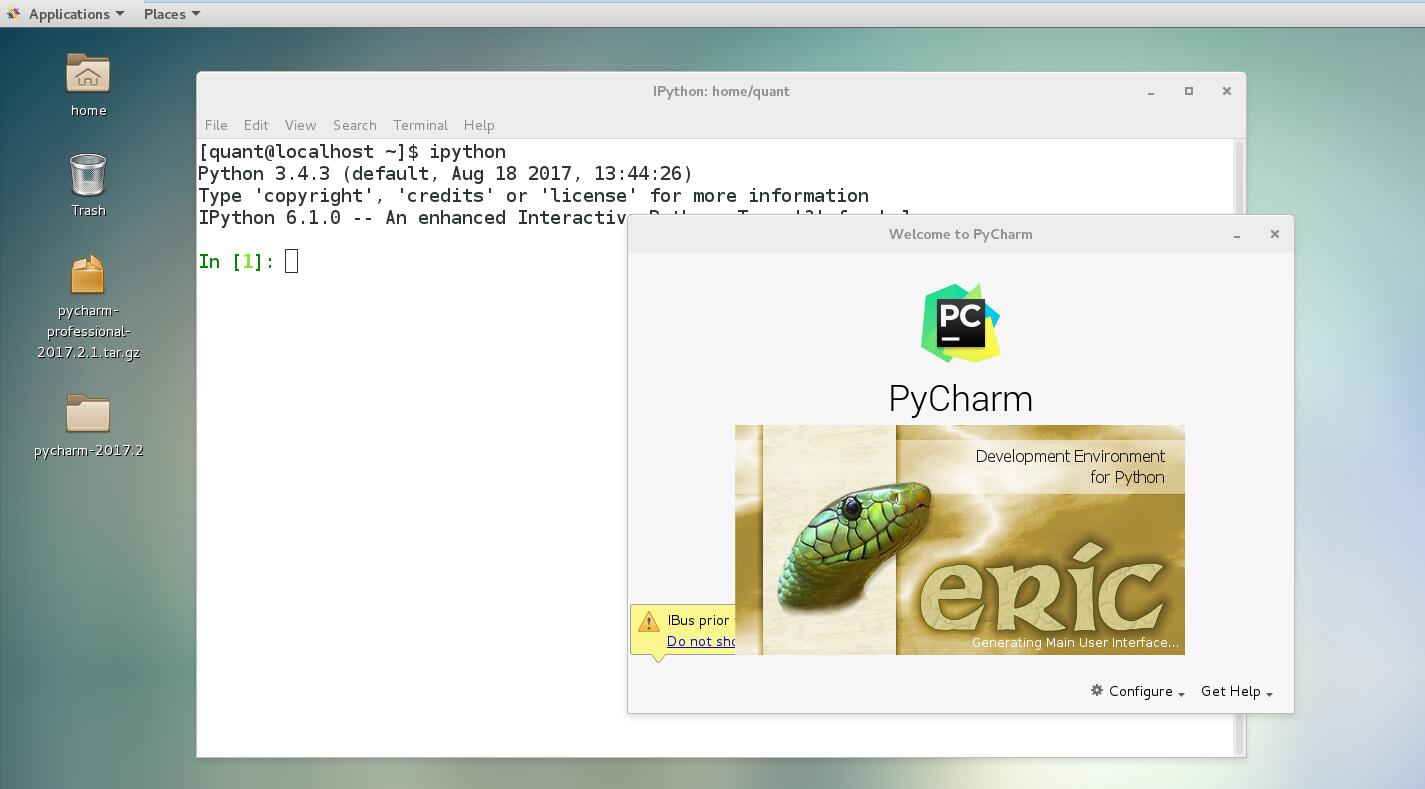
Task: Open the File menu in terminal
Action: point(216,125)
